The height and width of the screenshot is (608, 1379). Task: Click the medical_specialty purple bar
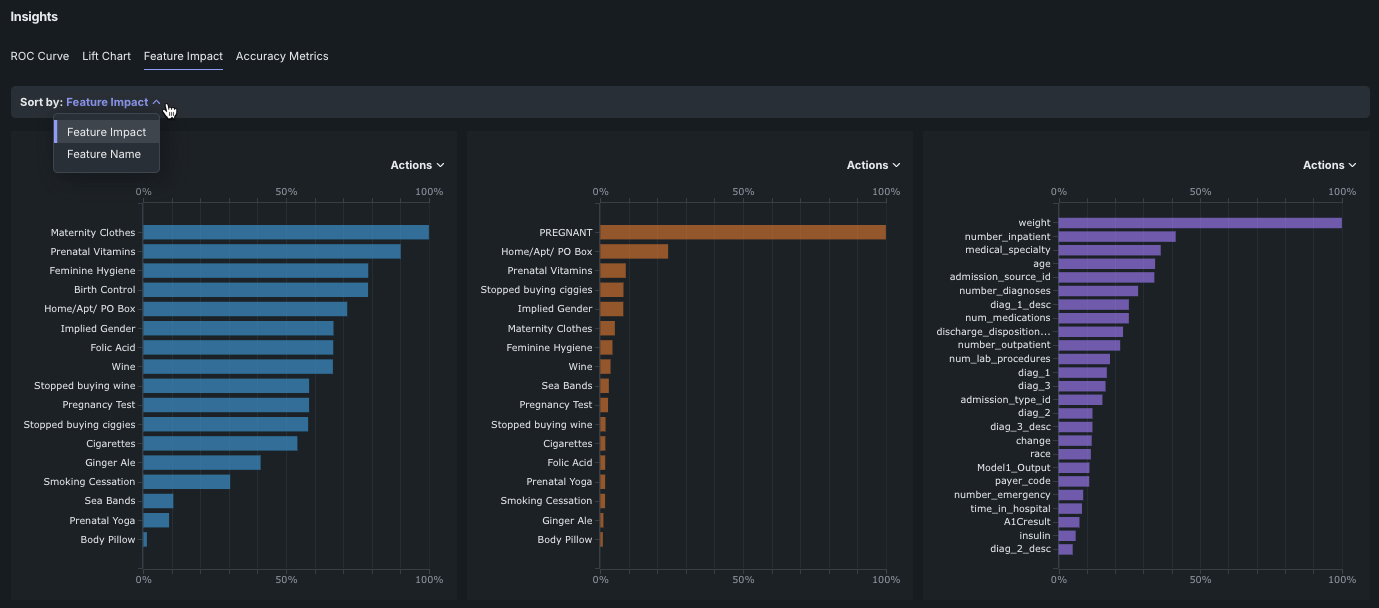click(x=1109, y=250)
